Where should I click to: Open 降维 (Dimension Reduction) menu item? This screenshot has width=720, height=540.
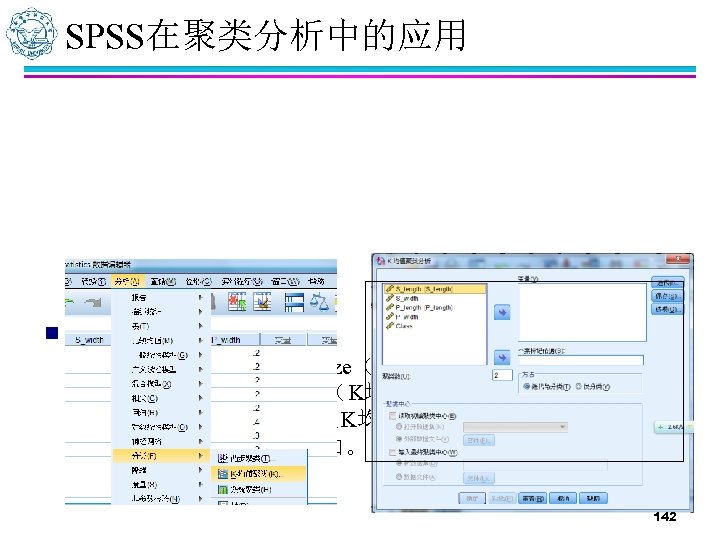[x=161, y=470]
